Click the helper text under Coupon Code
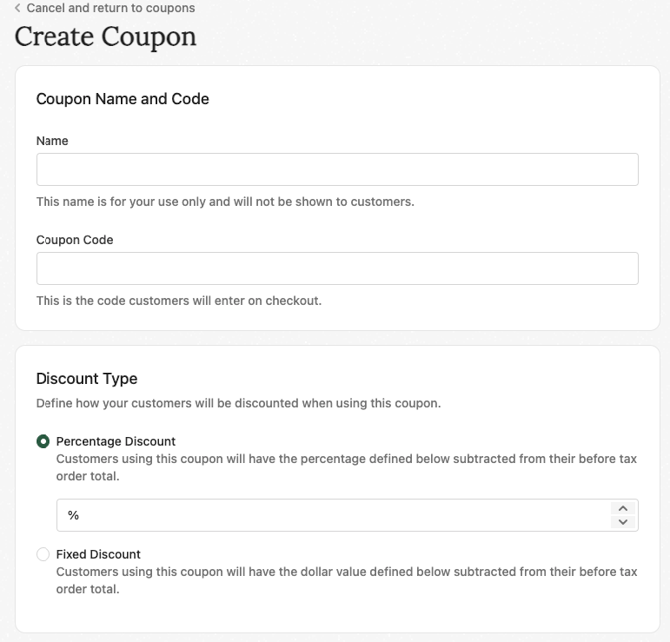Screen dimensions: 670x642 coord(179,300)
